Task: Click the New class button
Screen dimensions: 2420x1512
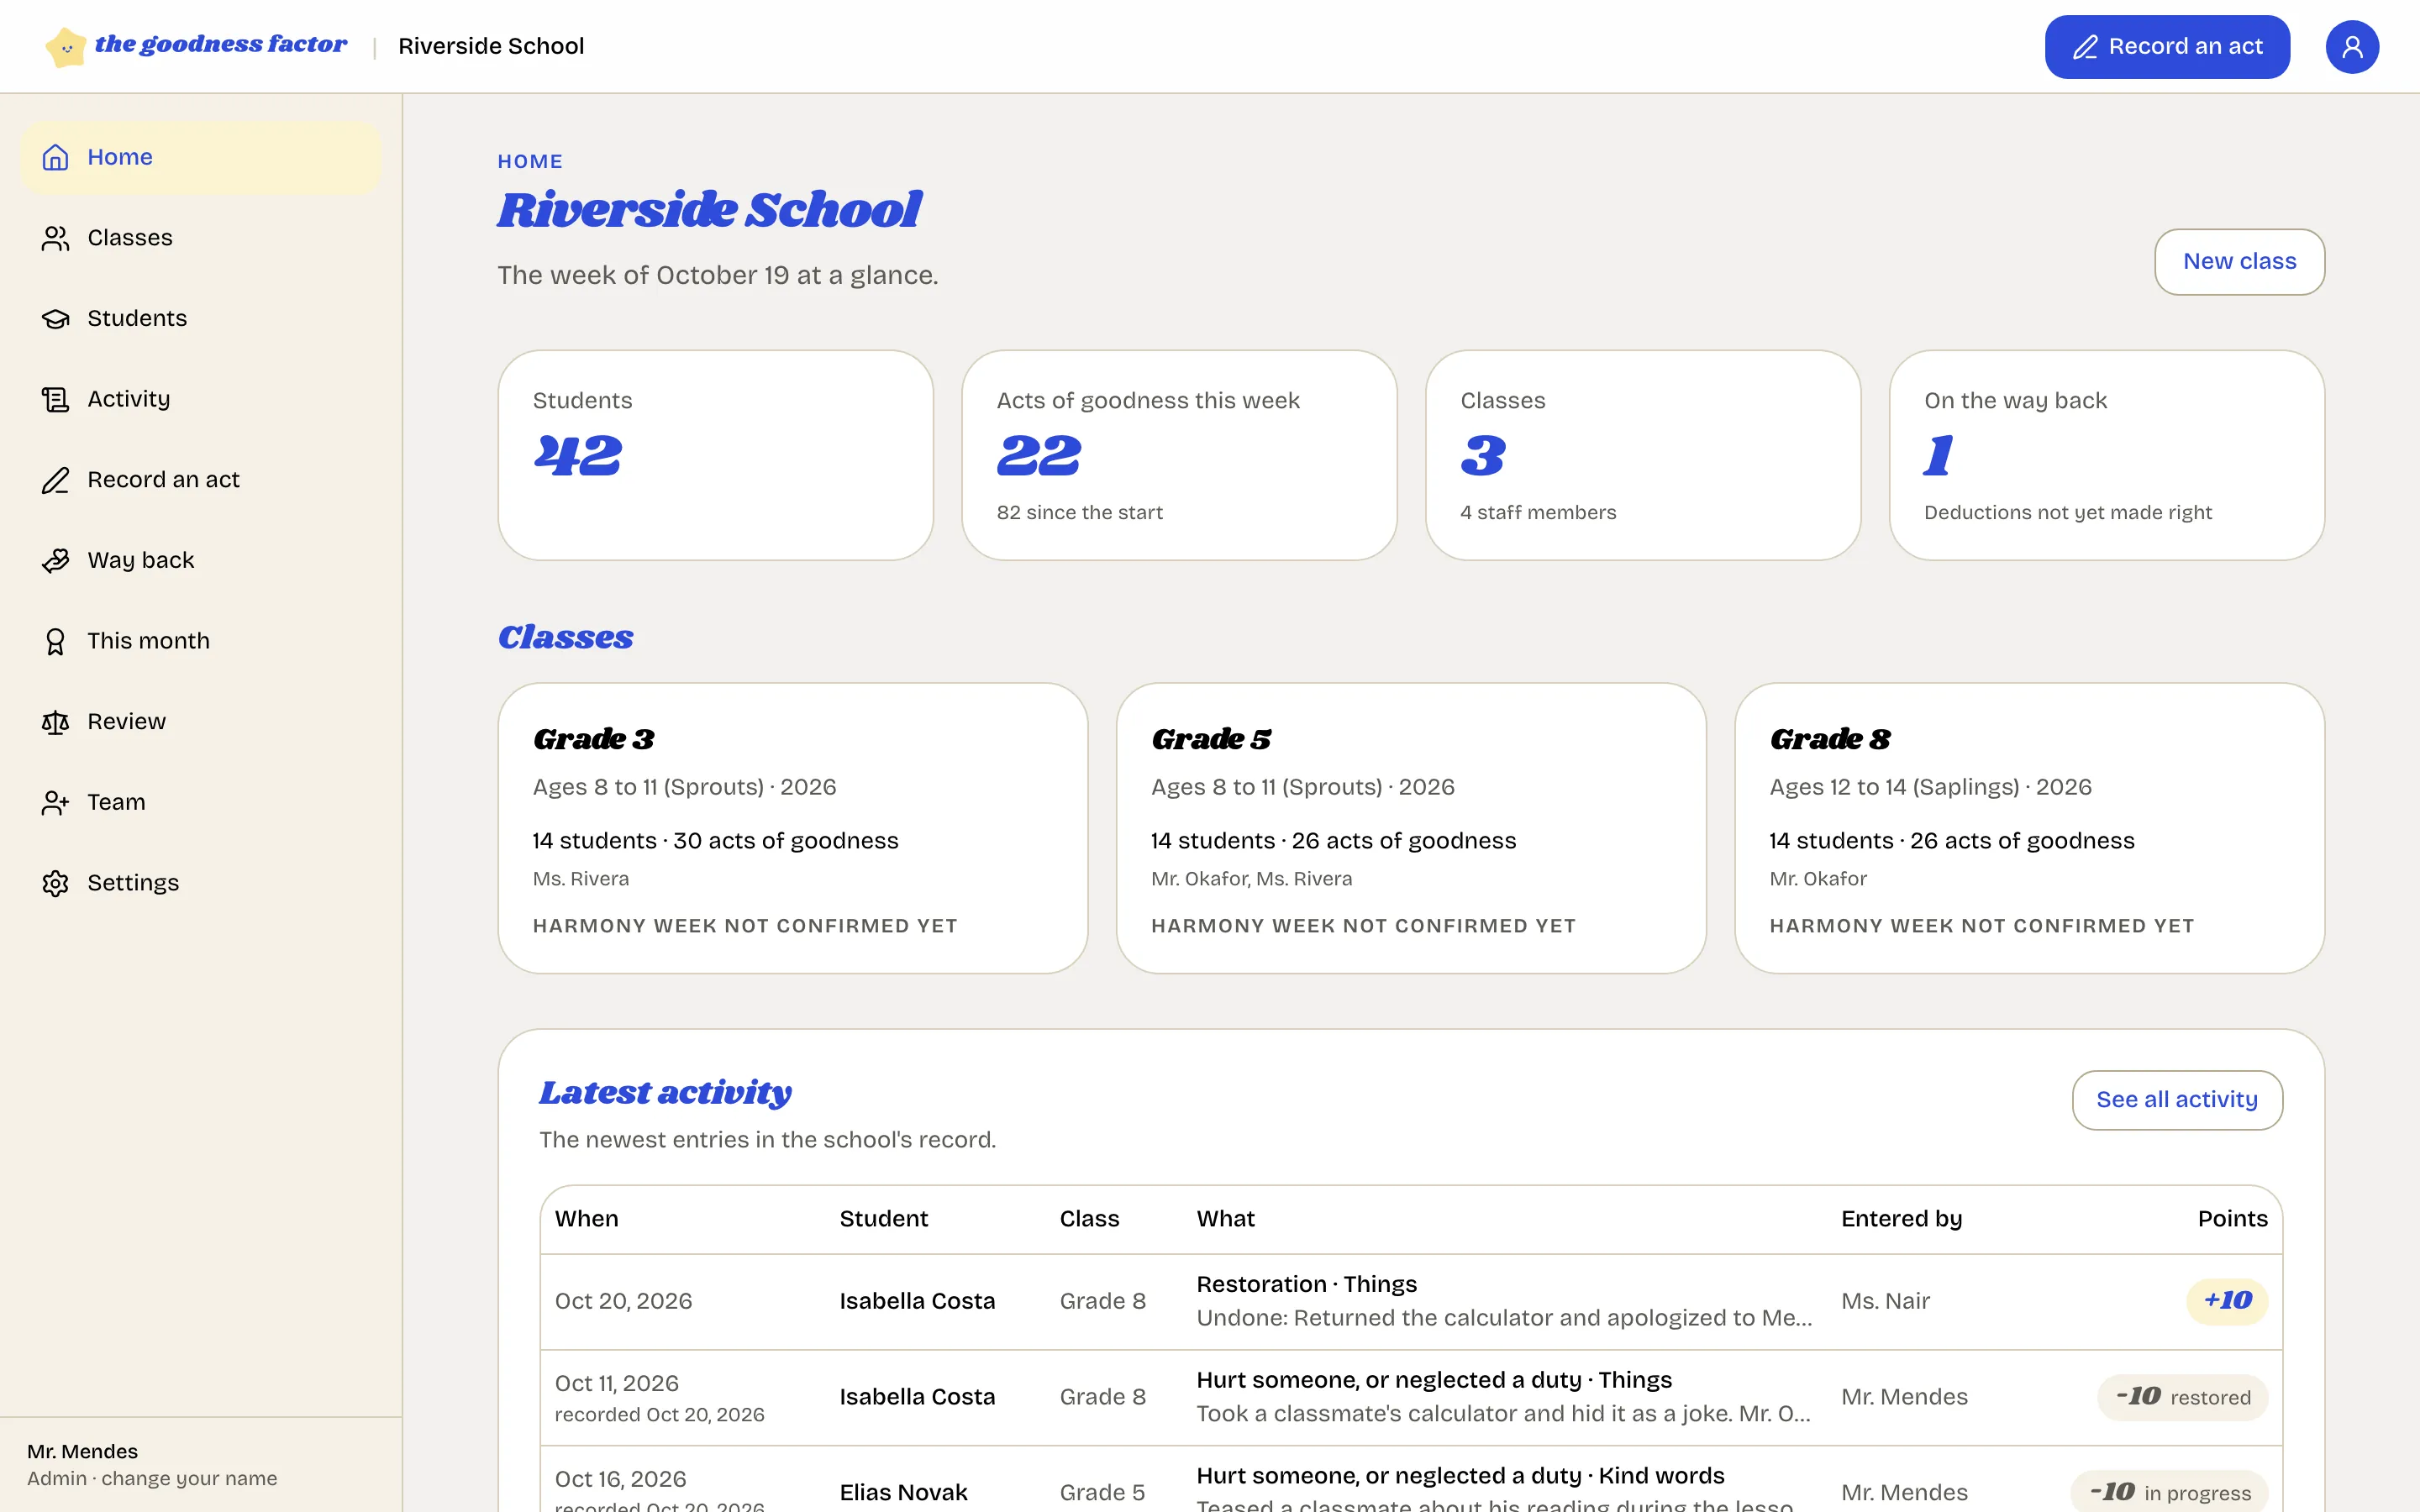Action: (x=2239, y=262)
